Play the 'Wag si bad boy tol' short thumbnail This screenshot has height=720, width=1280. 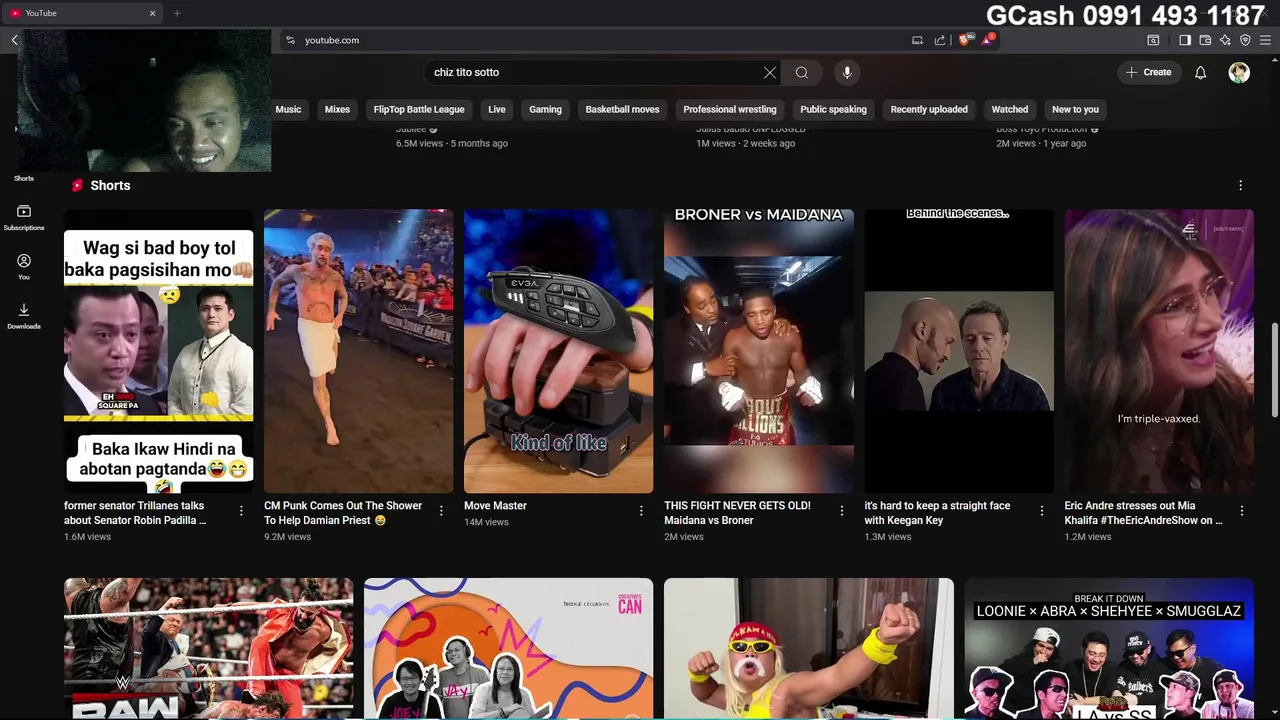tap(158, 351)
